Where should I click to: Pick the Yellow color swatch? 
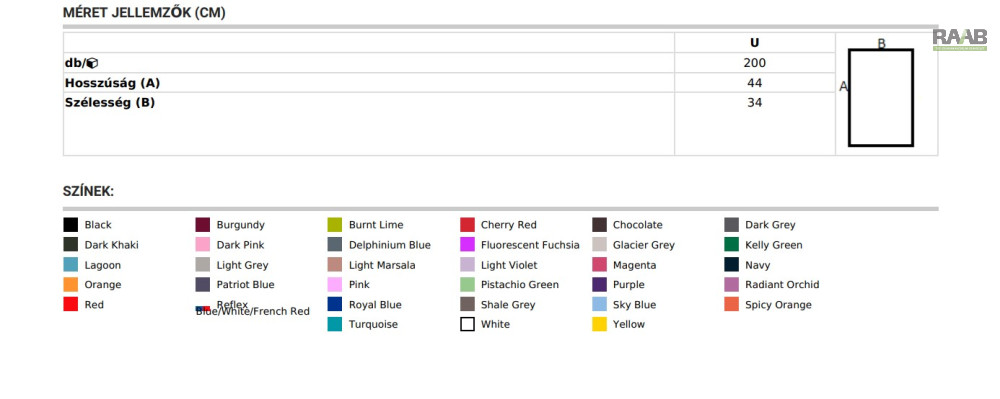tap(599, 324)
